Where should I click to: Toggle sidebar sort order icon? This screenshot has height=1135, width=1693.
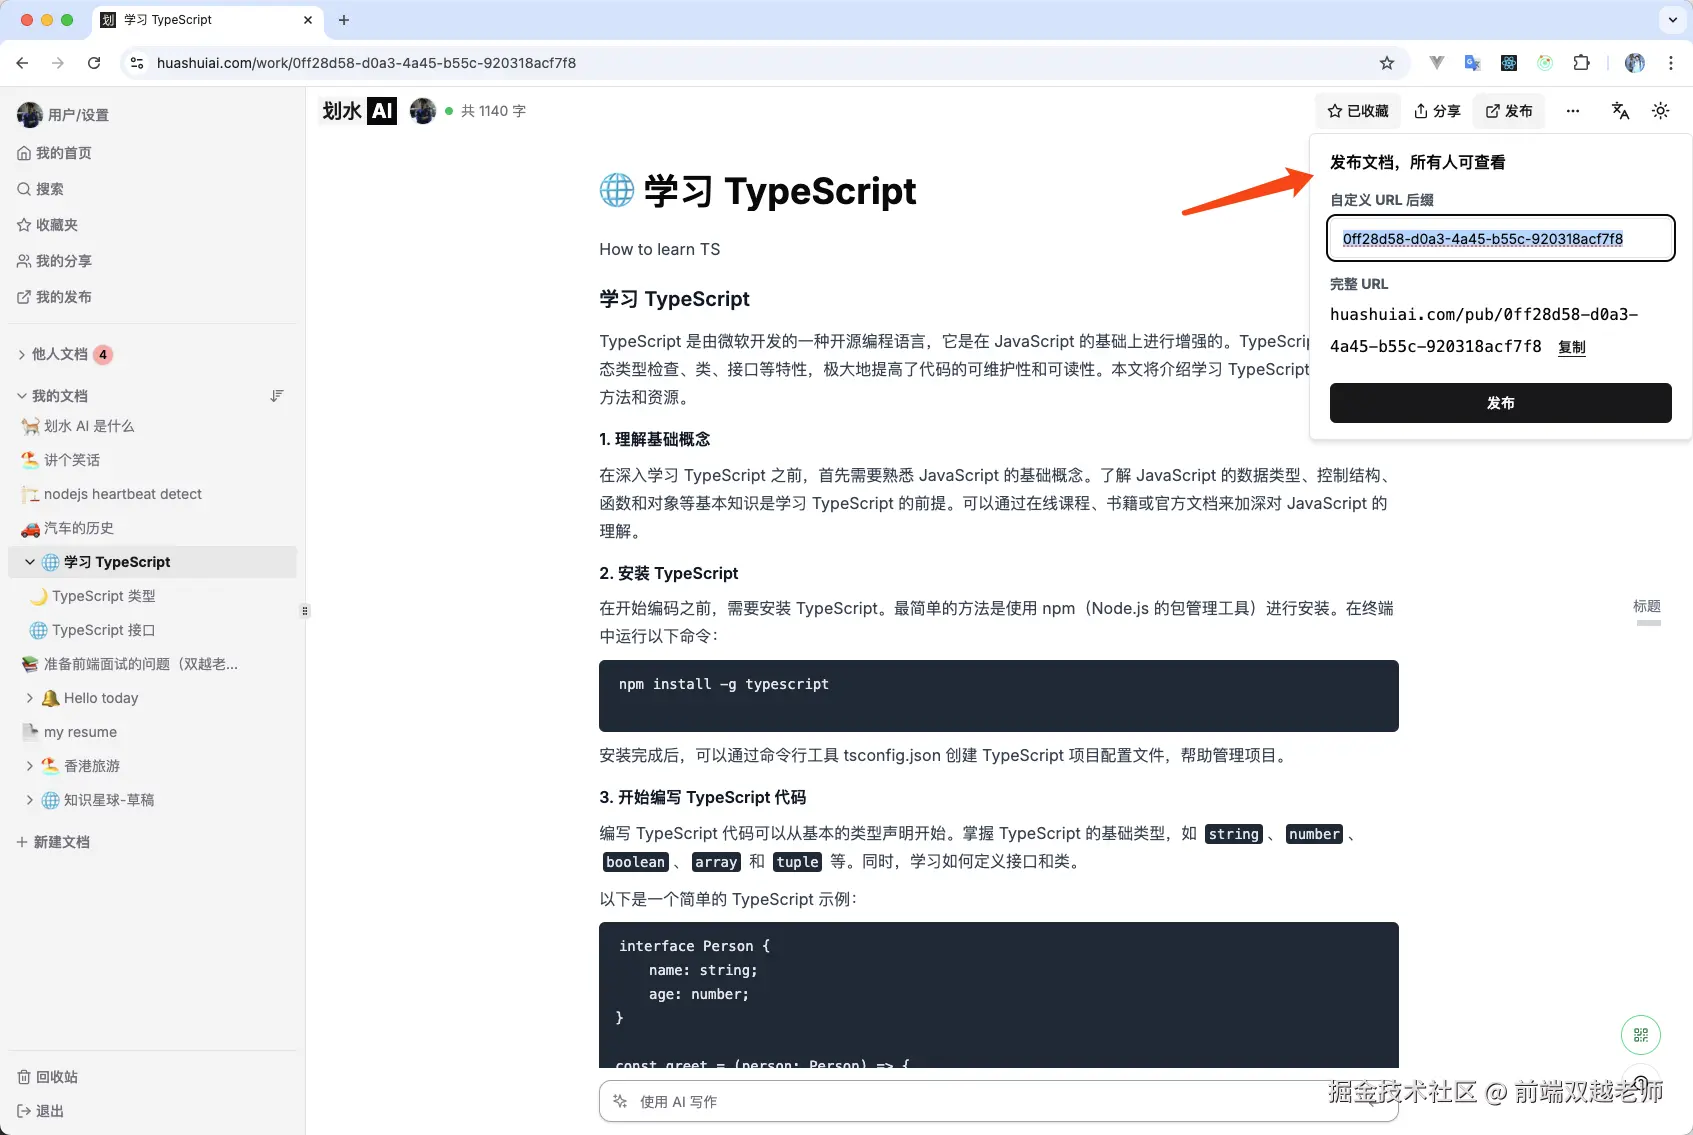click(x=277, y=396)
